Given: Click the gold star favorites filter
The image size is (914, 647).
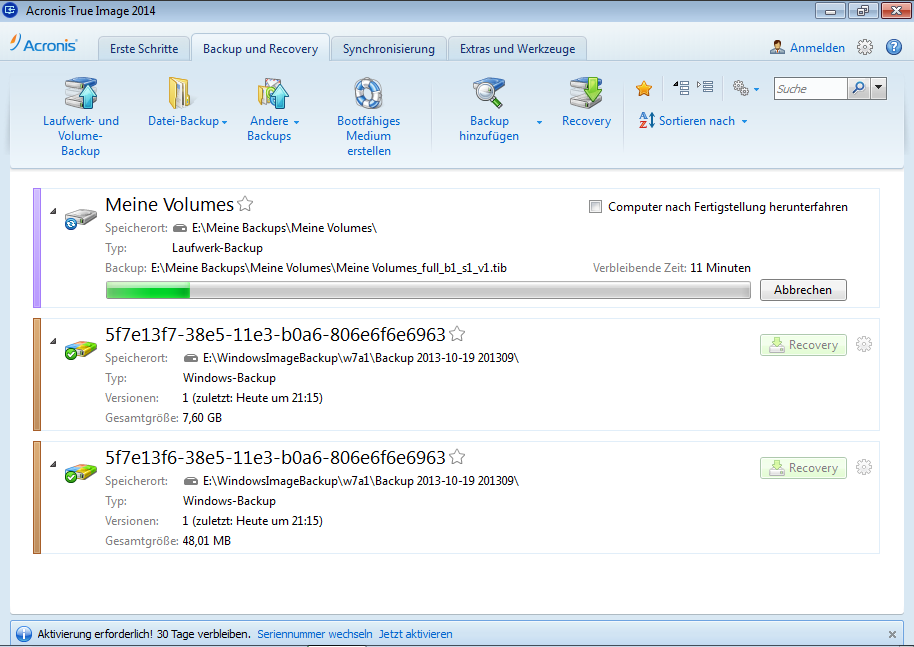Looking at the screenshot, I should point(644,89).
